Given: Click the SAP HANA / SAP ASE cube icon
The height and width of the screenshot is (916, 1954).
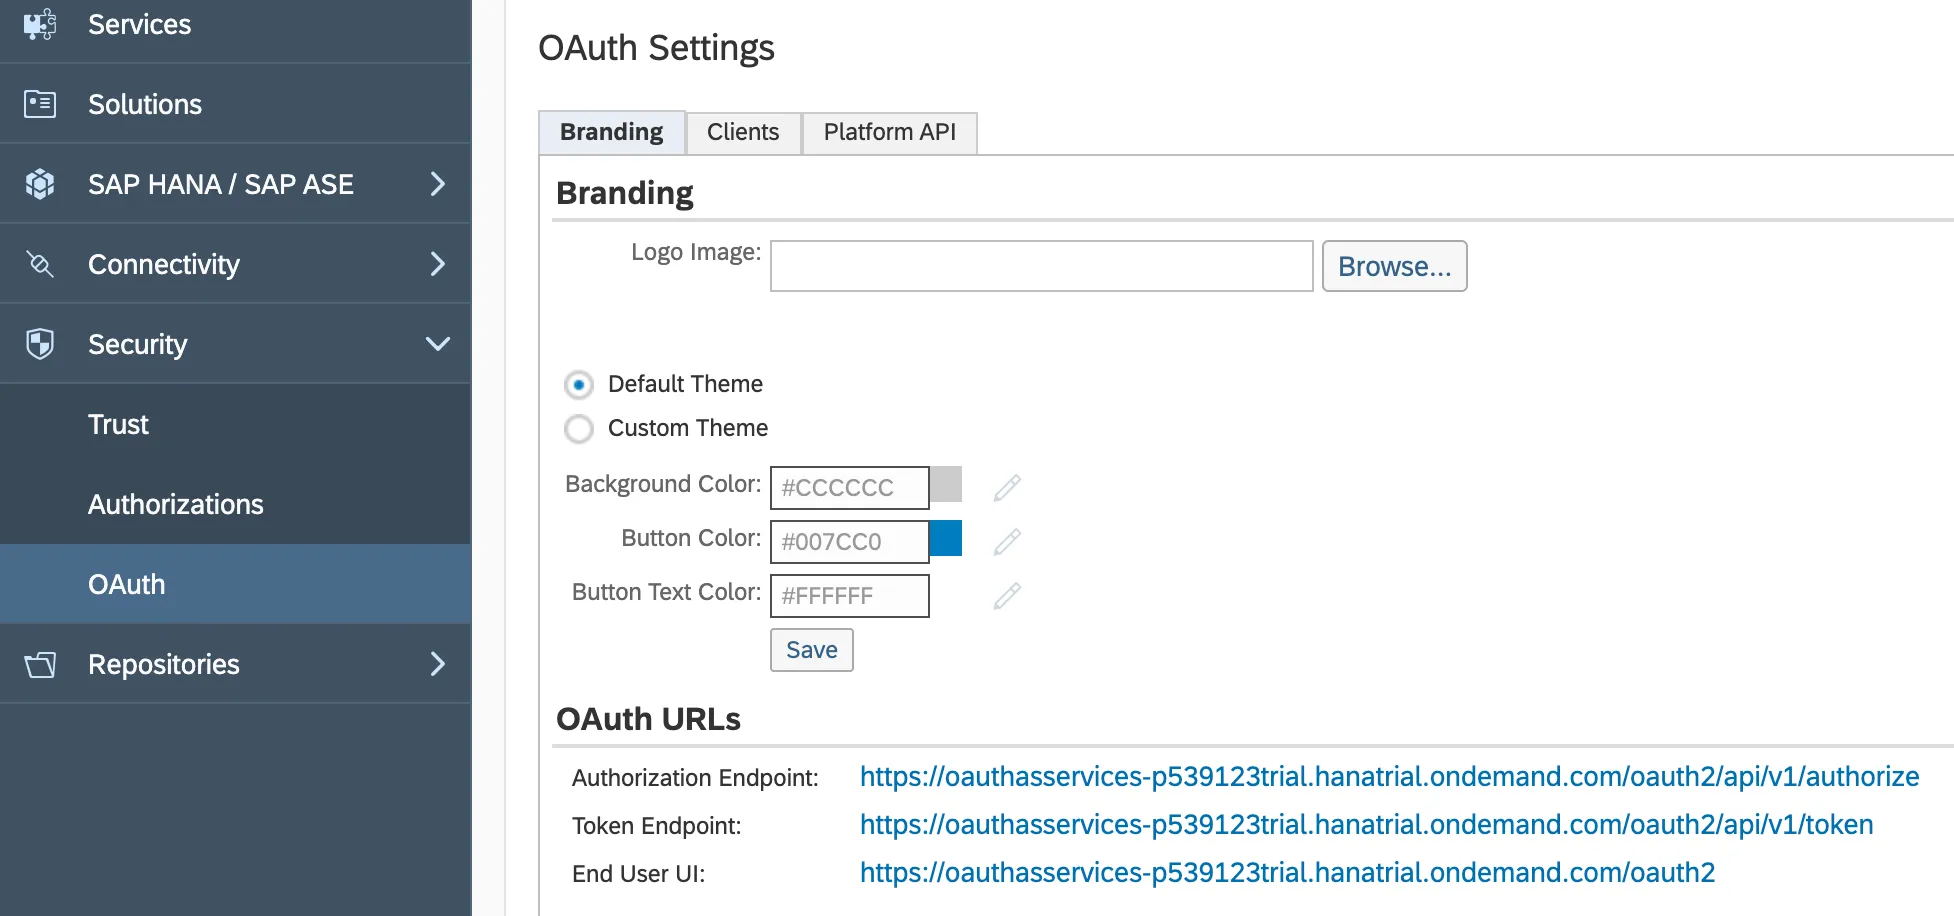Looking at the screenshot, I should 40,184.
